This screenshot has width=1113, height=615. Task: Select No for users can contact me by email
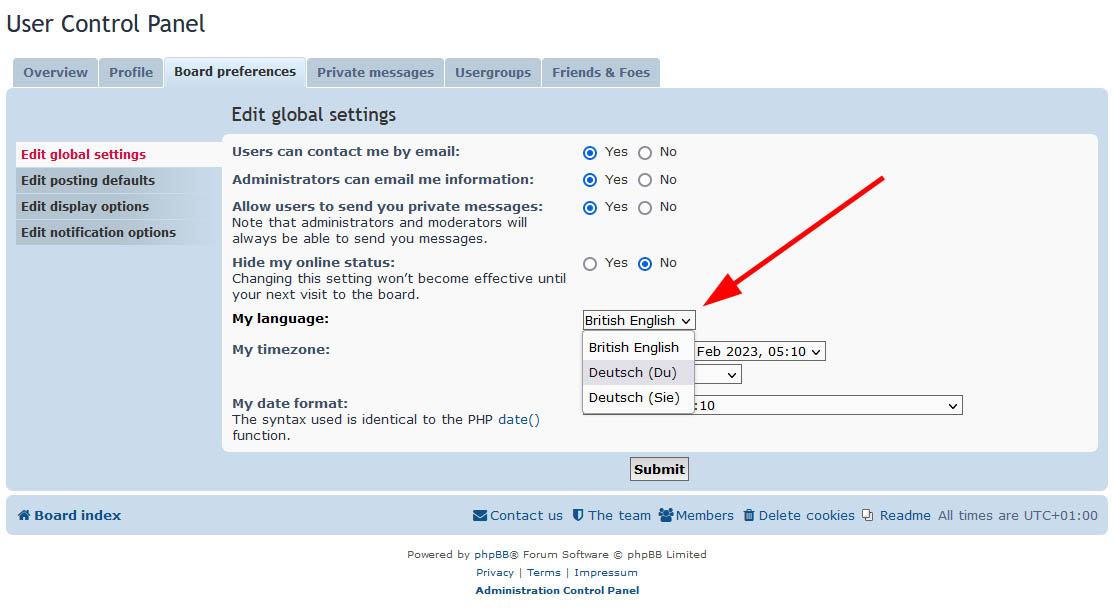[645, 153]
